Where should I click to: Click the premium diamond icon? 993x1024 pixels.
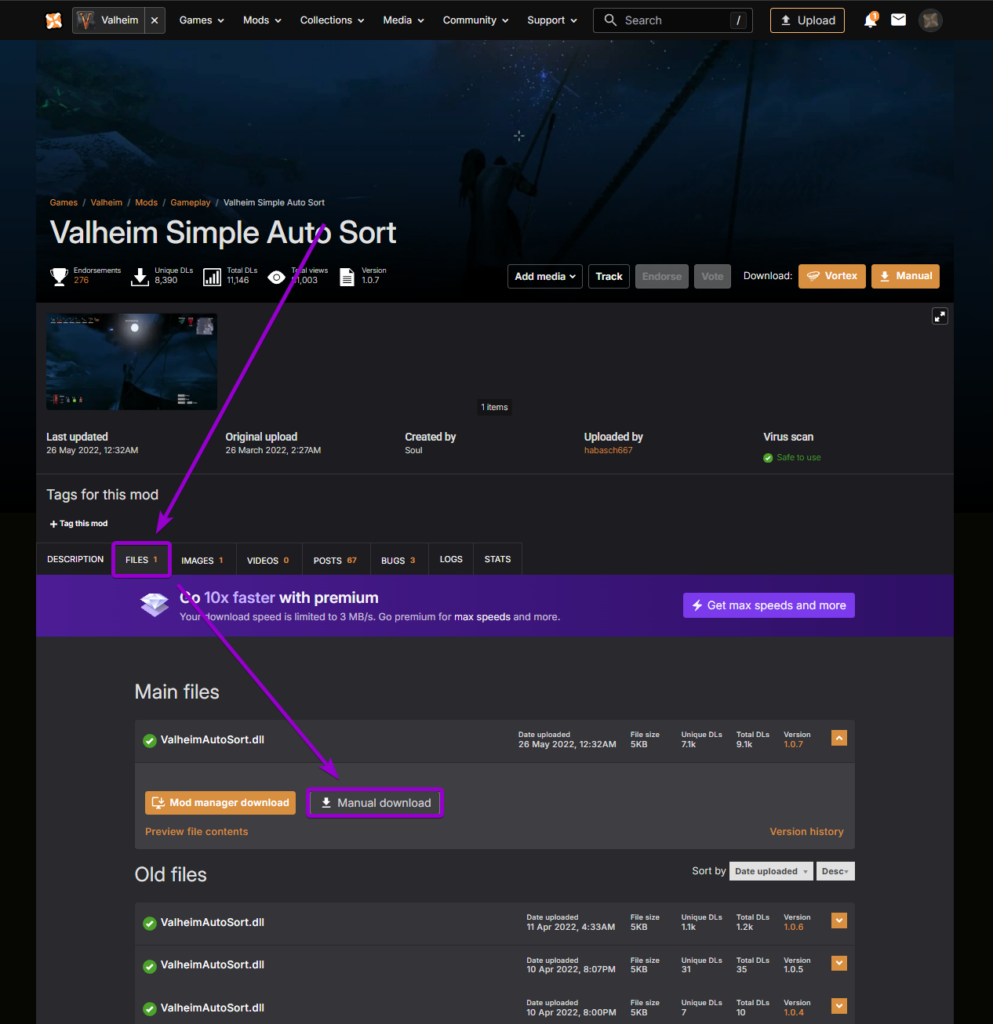pos(154,605)
